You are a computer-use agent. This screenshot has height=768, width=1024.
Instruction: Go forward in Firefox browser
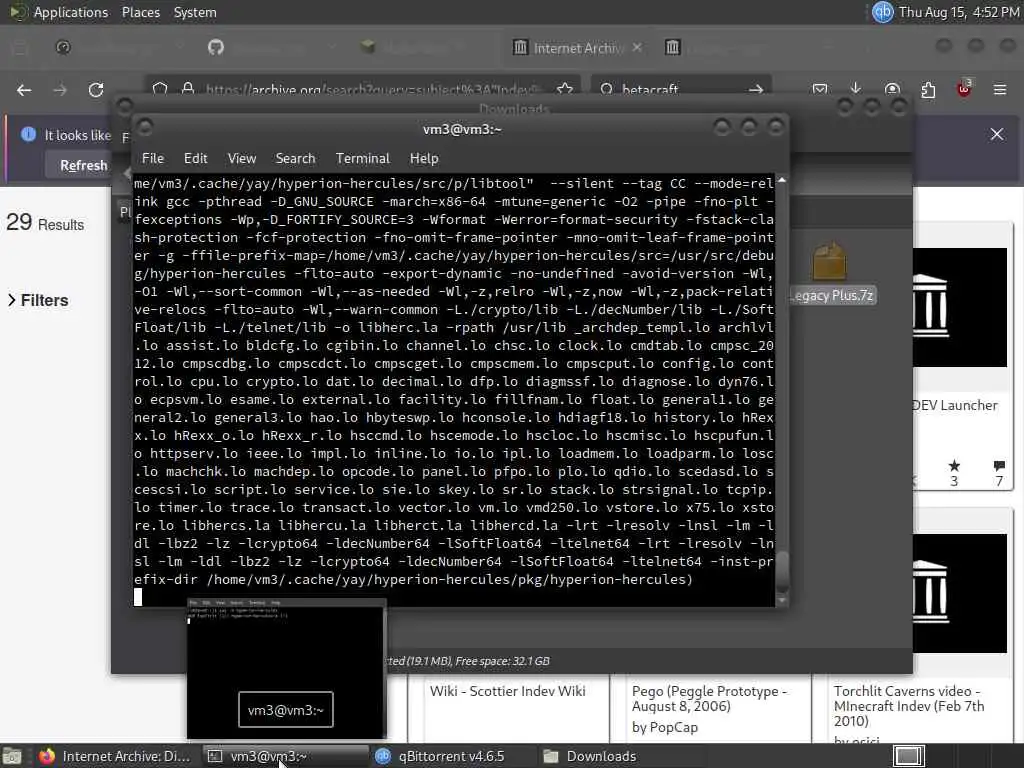coord(60,90)
